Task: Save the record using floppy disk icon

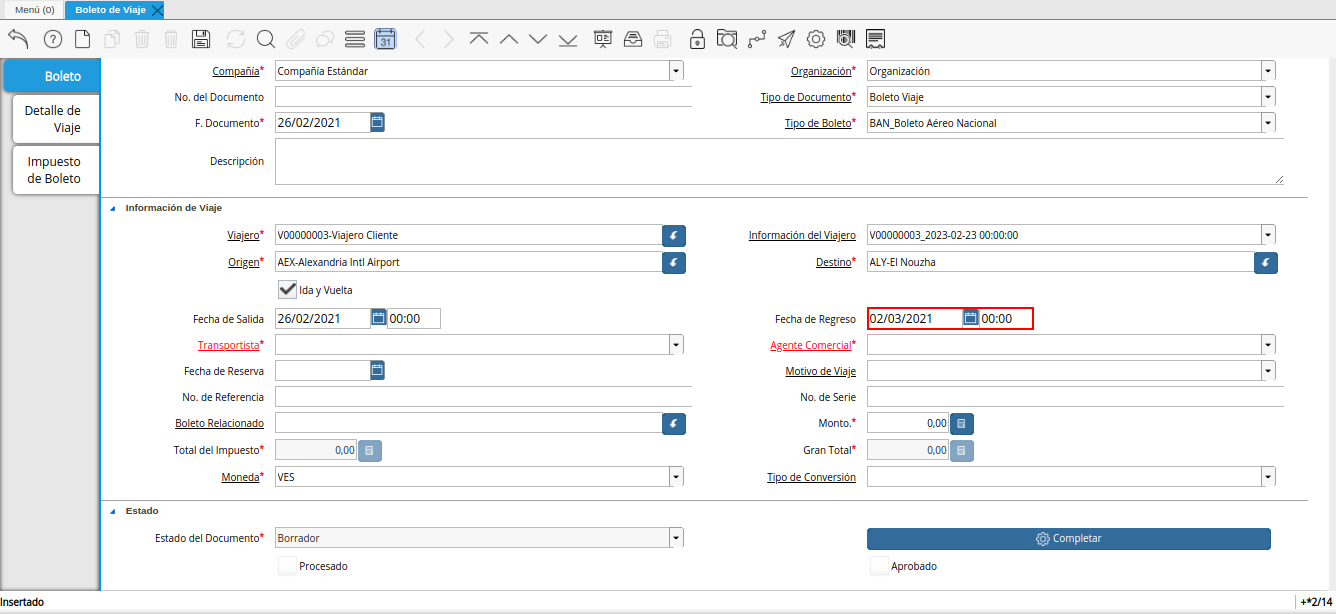Action: tap(200, 39)
